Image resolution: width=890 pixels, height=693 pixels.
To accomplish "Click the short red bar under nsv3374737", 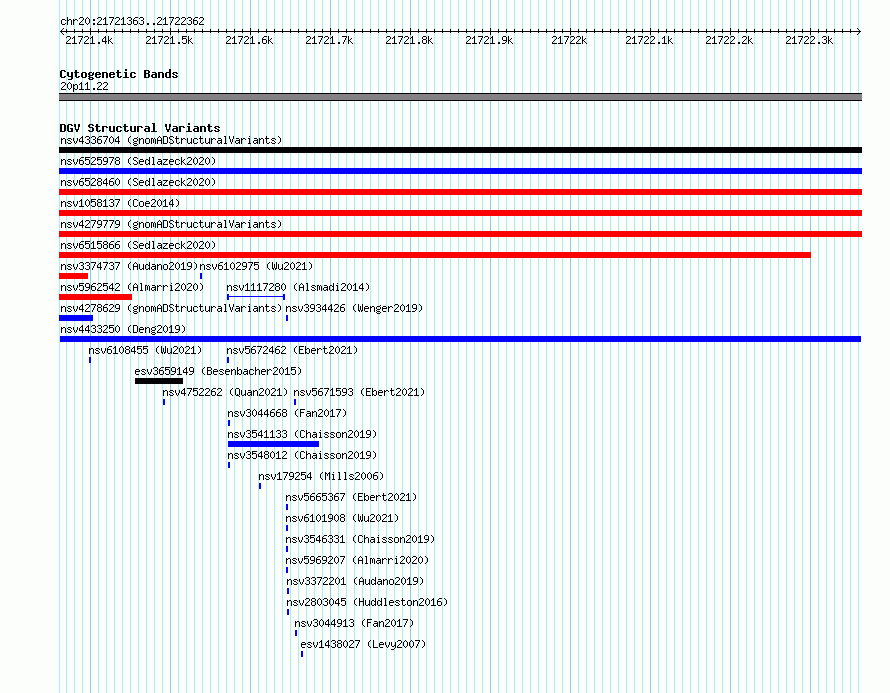I will [74, 276].
